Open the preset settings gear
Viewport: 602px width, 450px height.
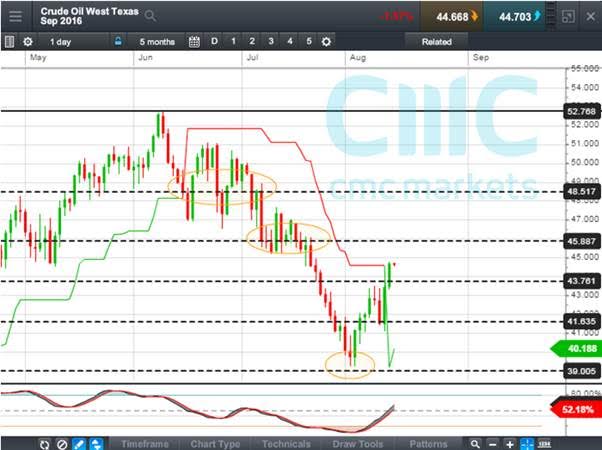326,41
